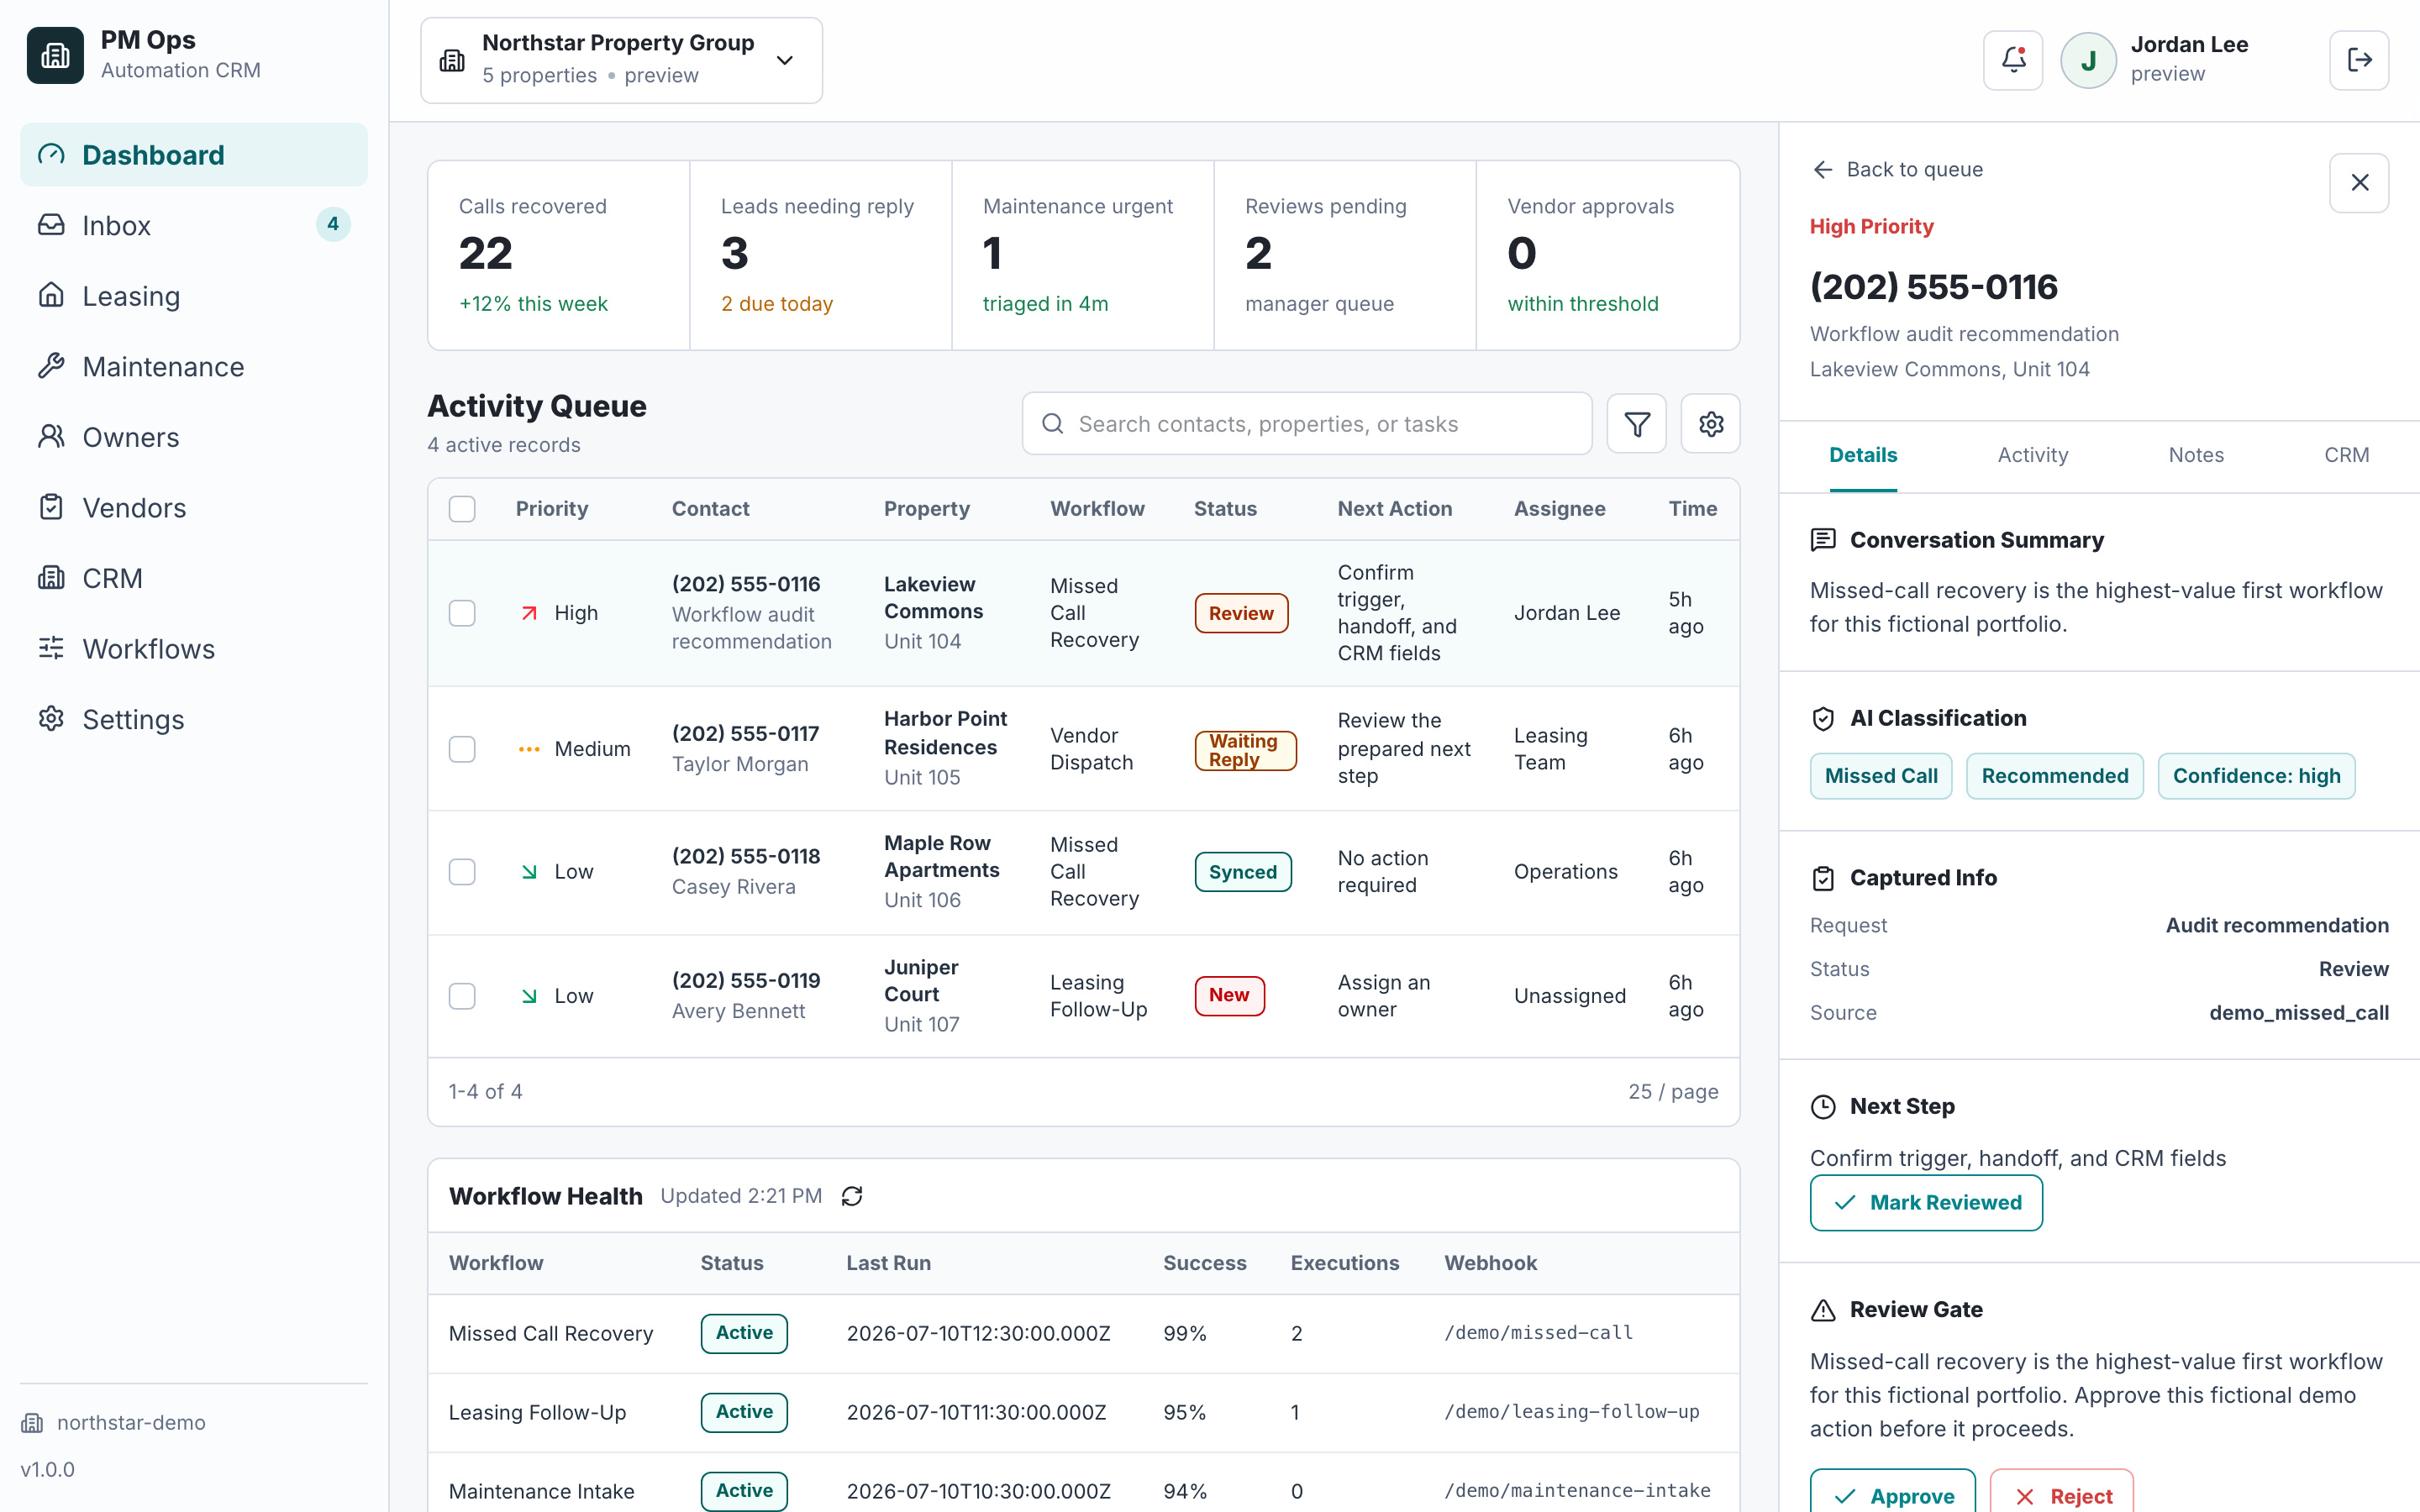Image resolution: width=2420 pixels, height=1512 pixels.
Task: Click the Conversation Summary icon
Action: pos(1823,540)
